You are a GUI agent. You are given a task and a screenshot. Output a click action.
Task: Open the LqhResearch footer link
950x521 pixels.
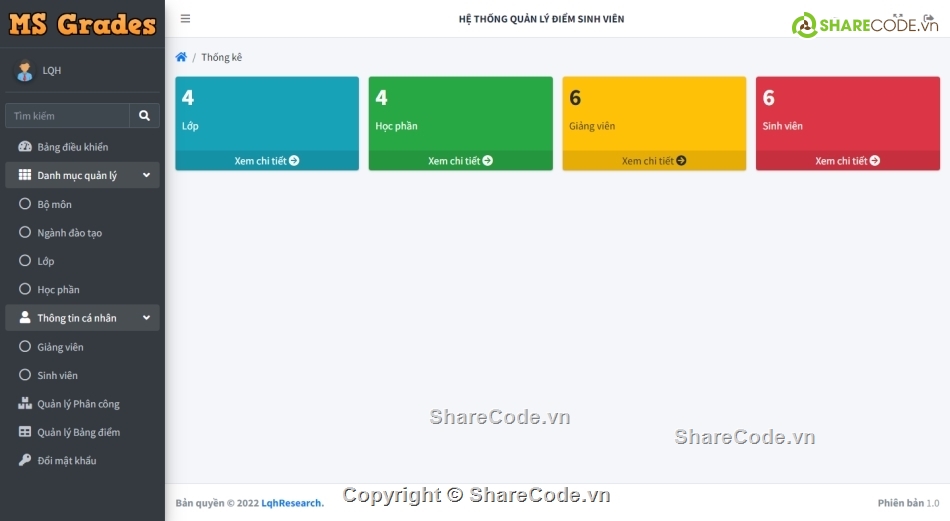(x=292, y=503)
